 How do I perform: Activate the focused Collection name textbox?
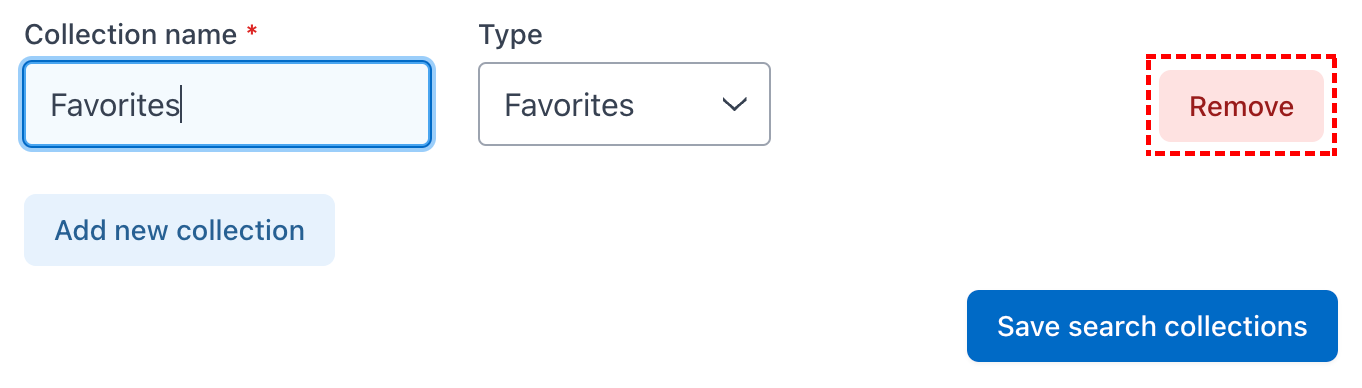(227, 104)
